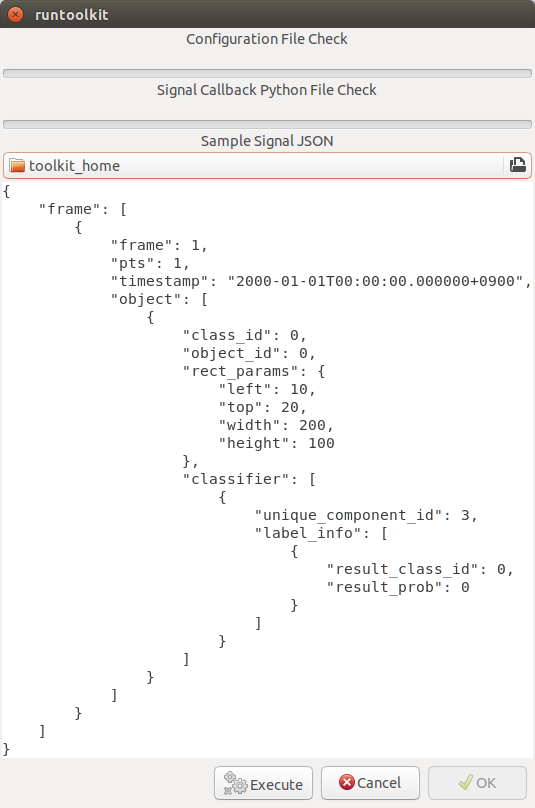Viewport: 535px width, 808px height.
Task: Click the Signal Callback Python File Check bar
Action: tap(267, 125)
